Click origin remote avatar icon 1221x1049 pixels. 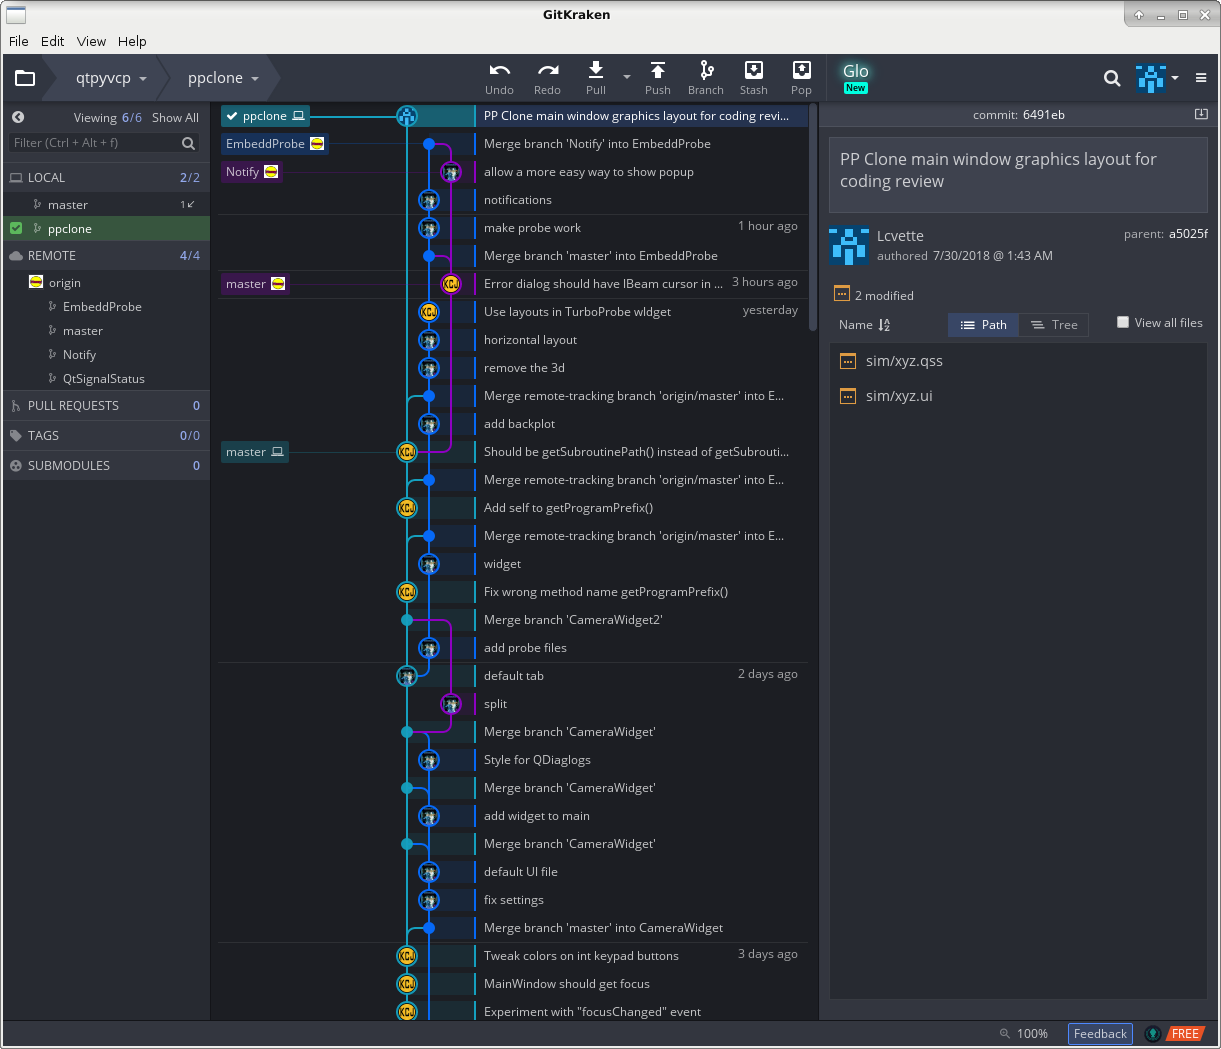click(x=36, y=282)
